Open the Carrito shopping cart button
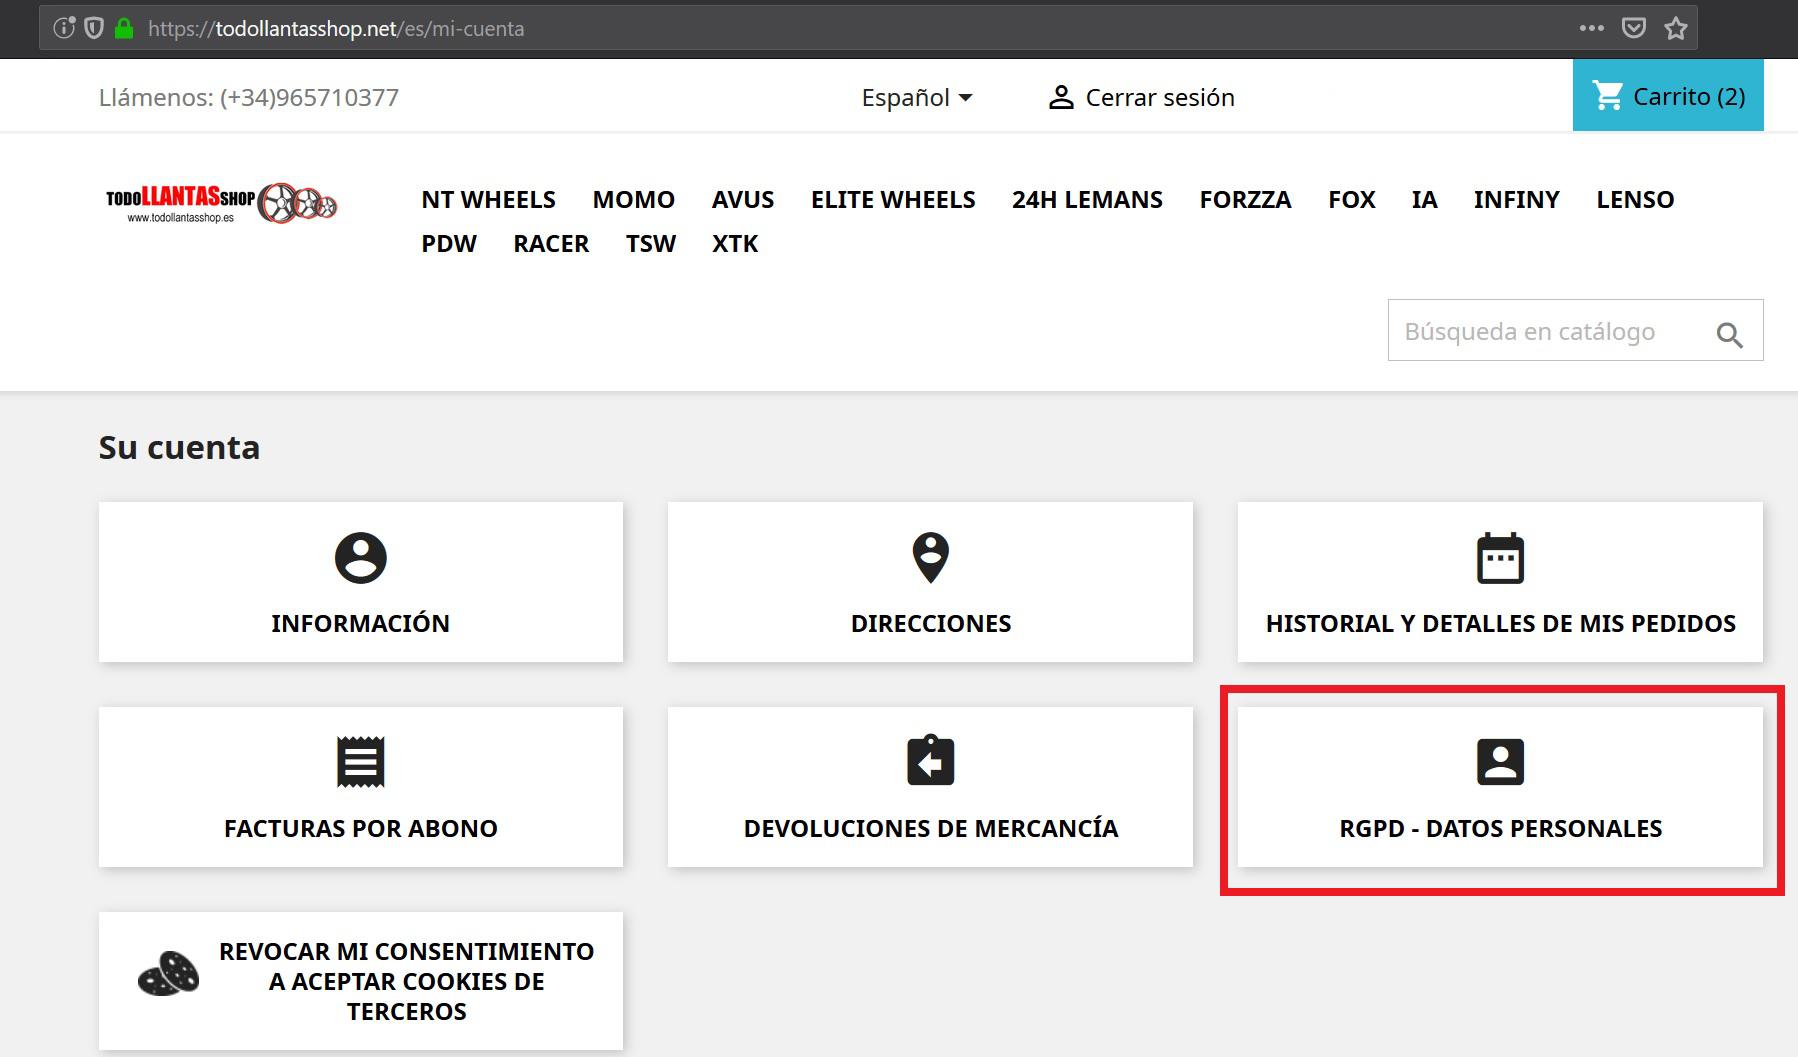Image resolution: width=1798 pixels, height=1057 pixels. pos(1667,96)
